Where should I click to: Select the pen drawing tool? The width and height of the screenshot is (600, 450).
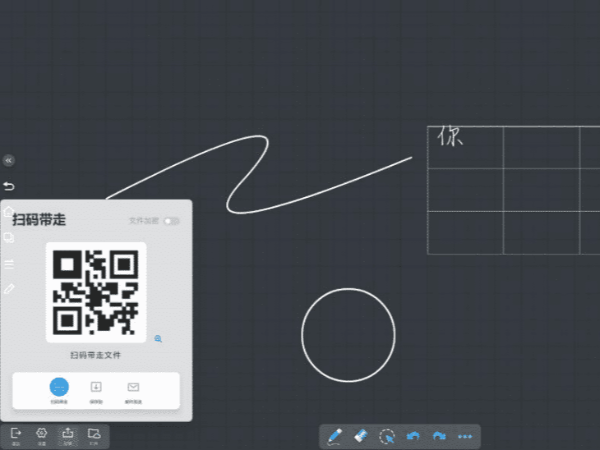[335, 436]
